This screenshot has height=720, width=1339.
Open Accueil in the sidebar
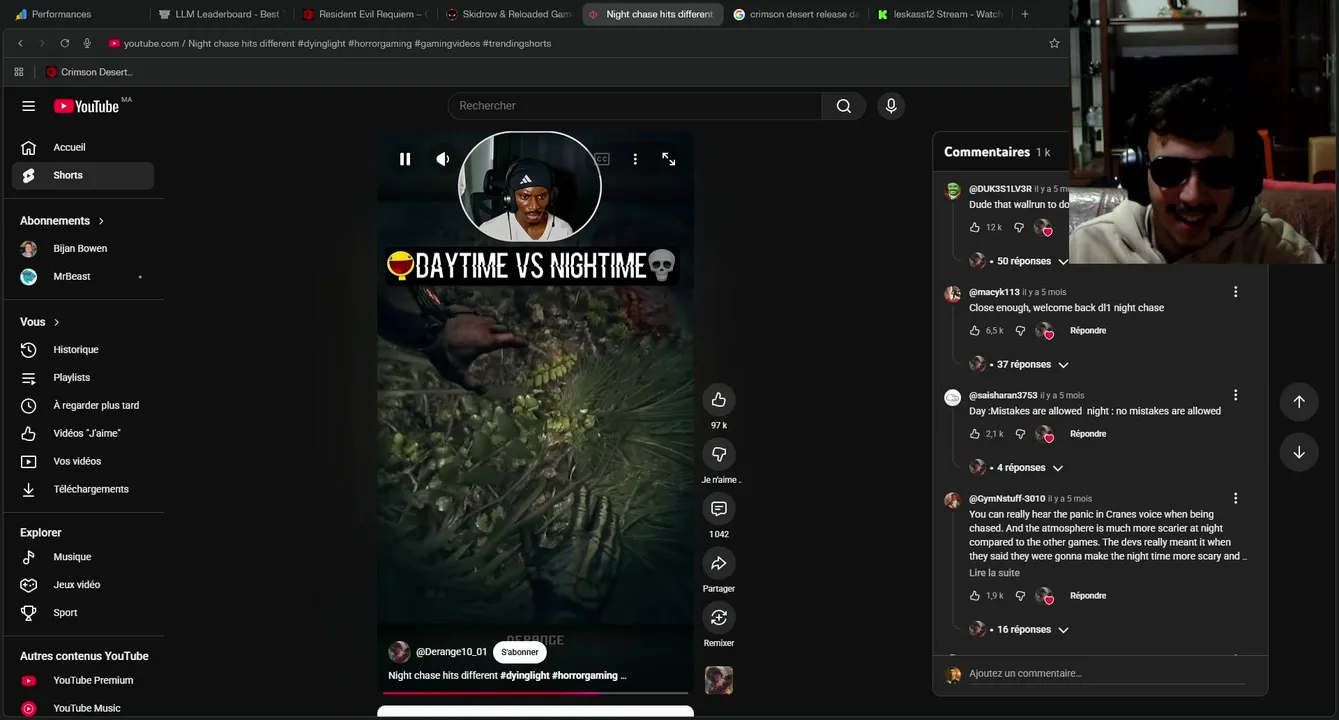click(x=83, y=147)
